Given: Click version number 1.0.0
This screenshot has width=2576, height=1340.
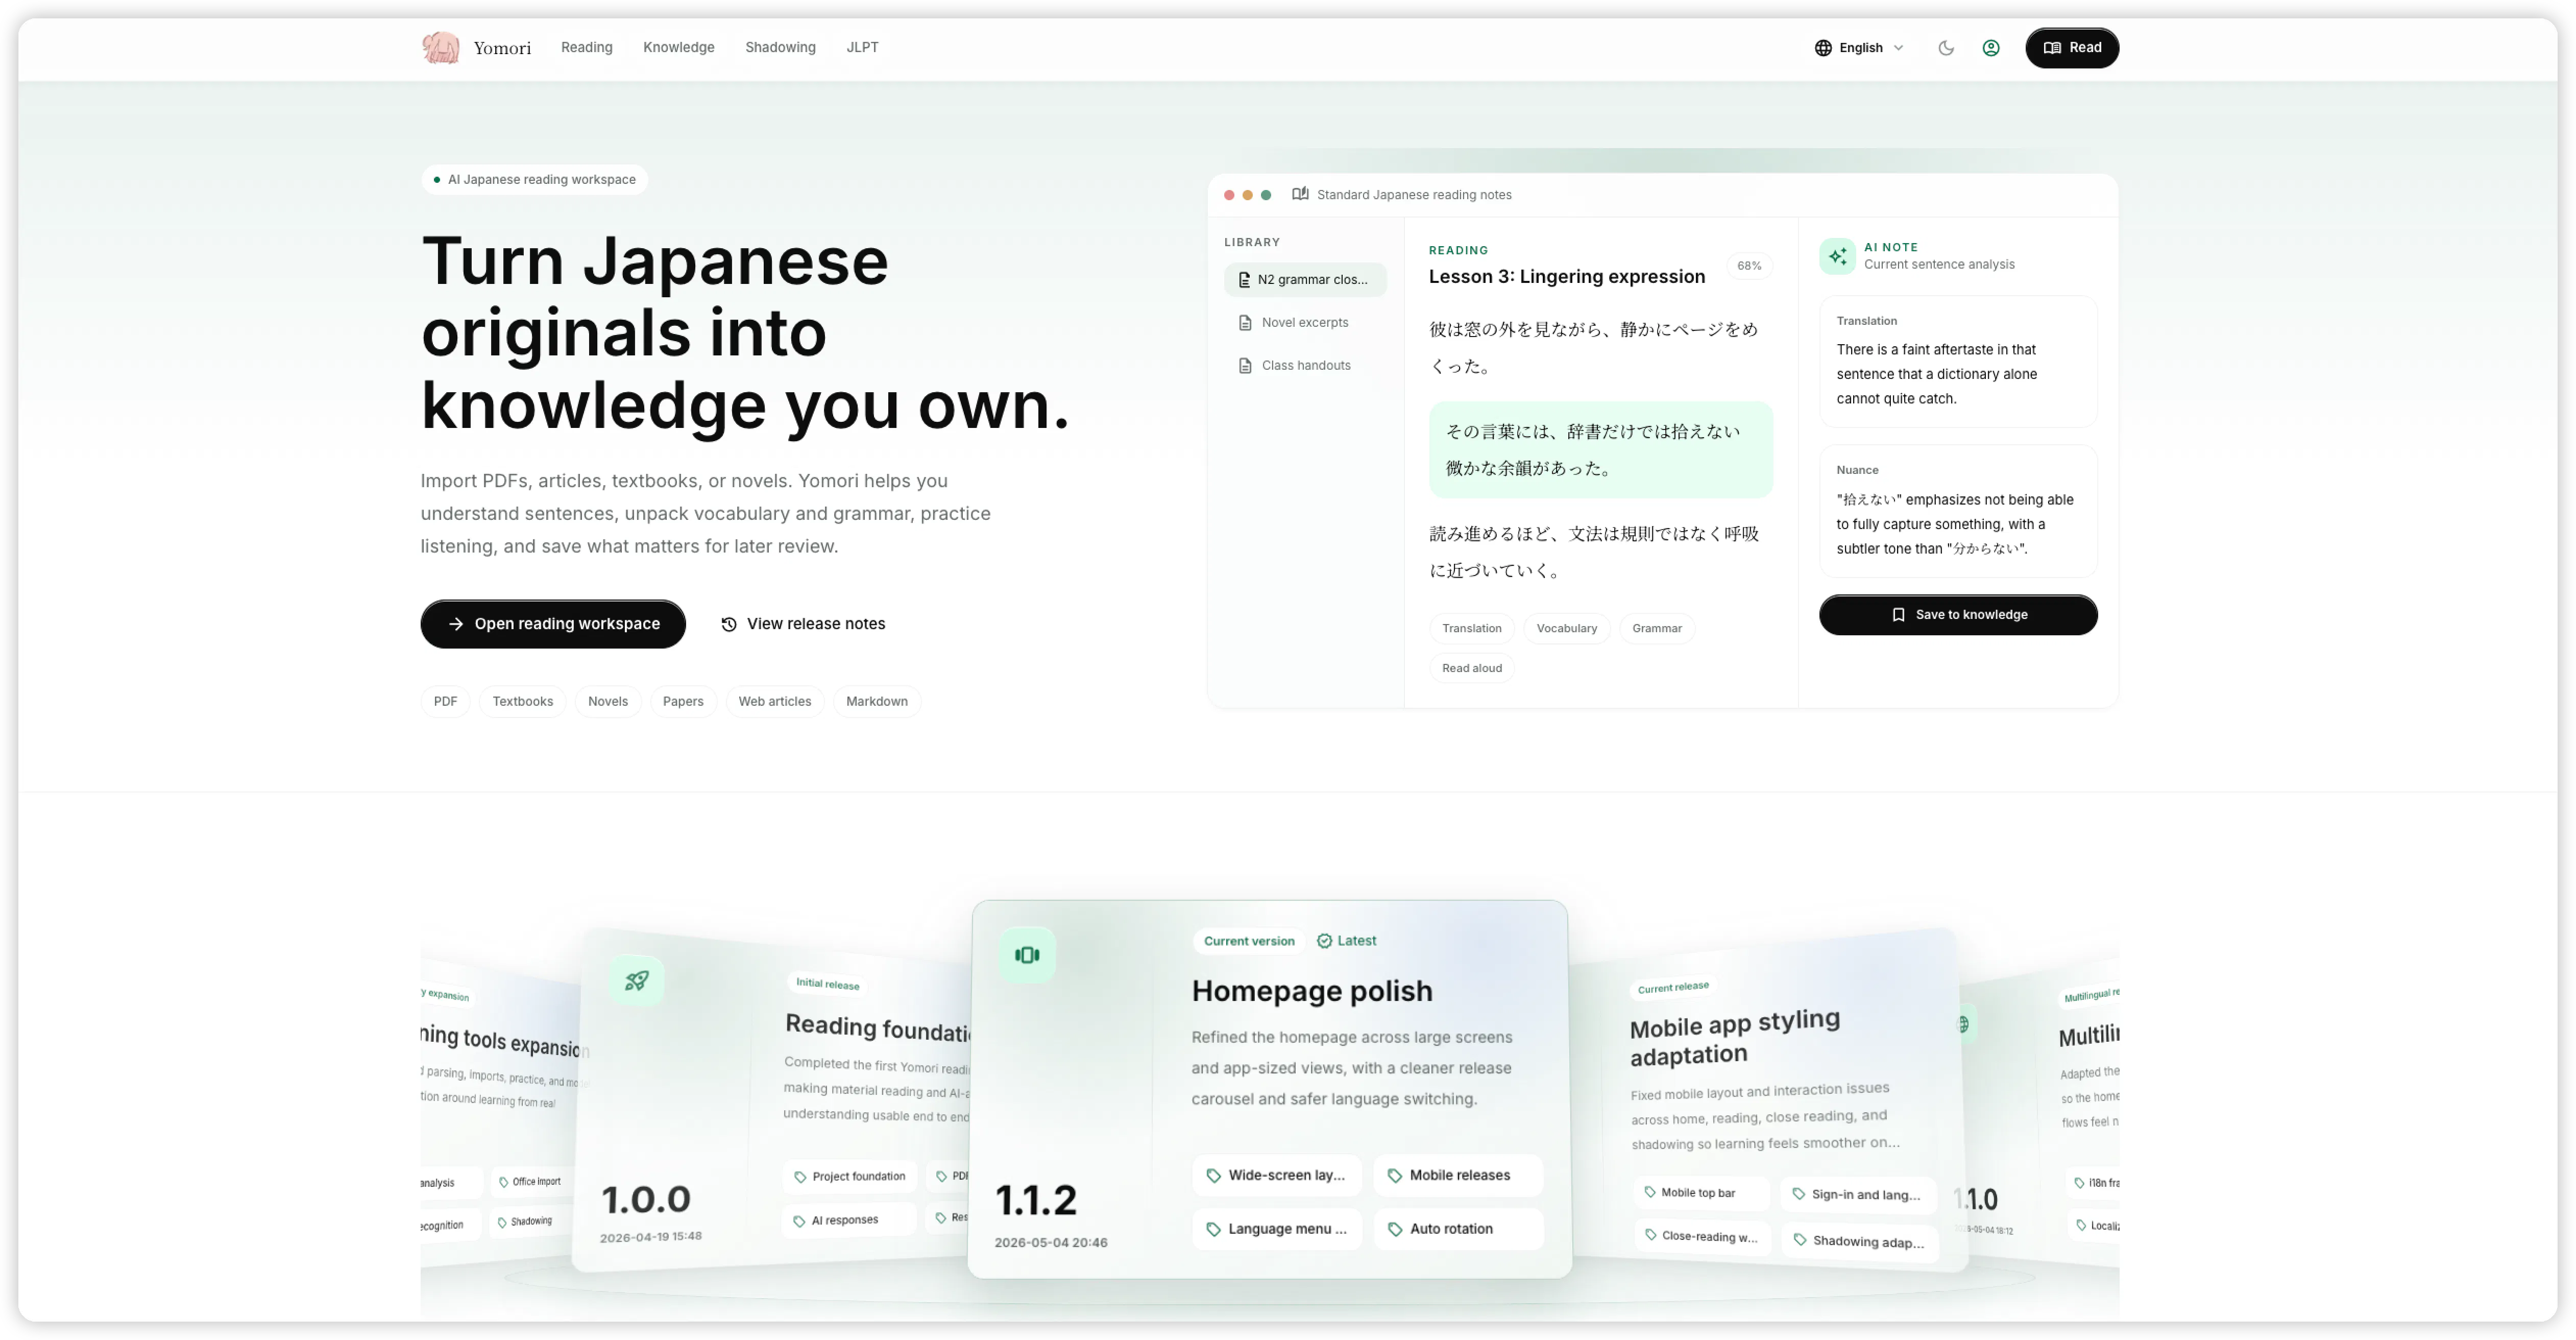Looking at the screenshot, I should 646,1199.
